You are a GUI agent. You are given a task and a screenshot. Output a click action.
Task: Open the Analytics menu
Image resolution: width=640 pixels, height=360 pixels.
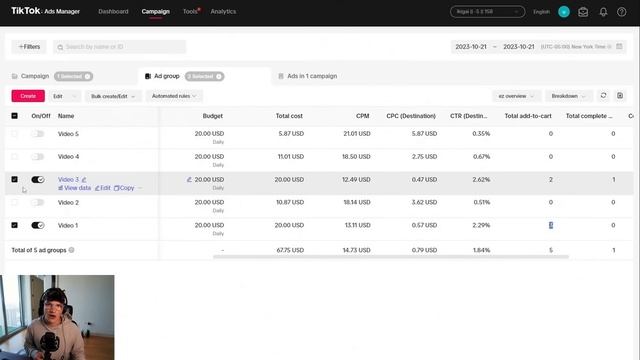pyautogui.click(x=223, y=11)
